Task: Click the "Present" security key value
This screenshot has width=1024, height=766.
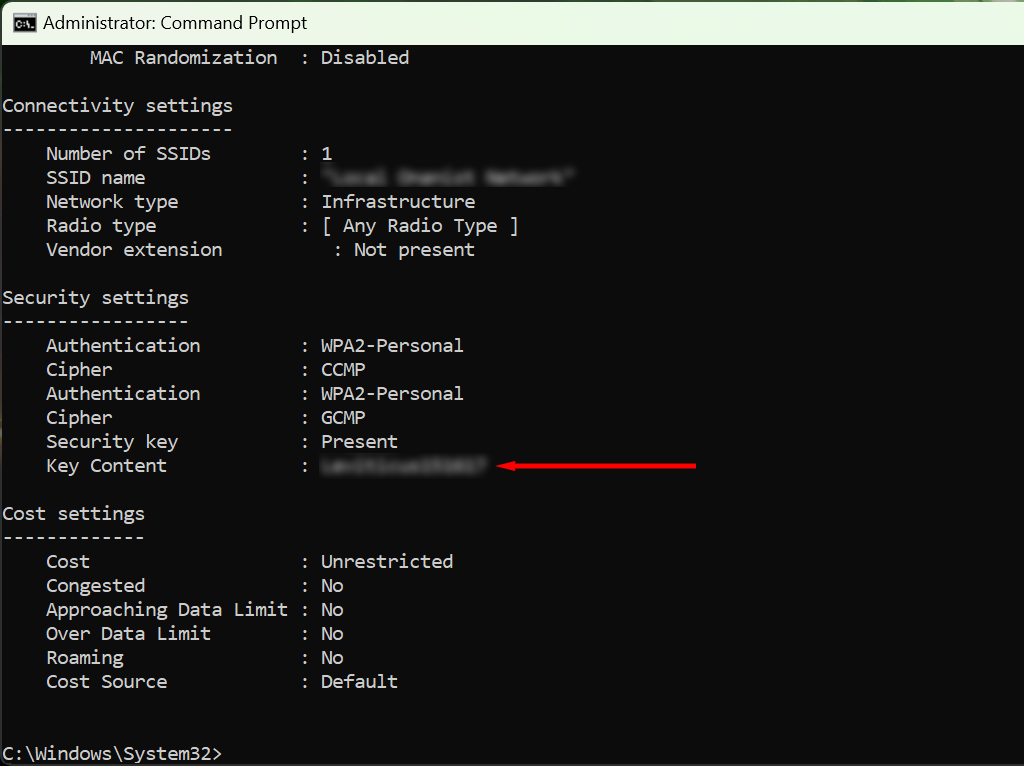Action: pyautogui.click(x=359, y=442)
